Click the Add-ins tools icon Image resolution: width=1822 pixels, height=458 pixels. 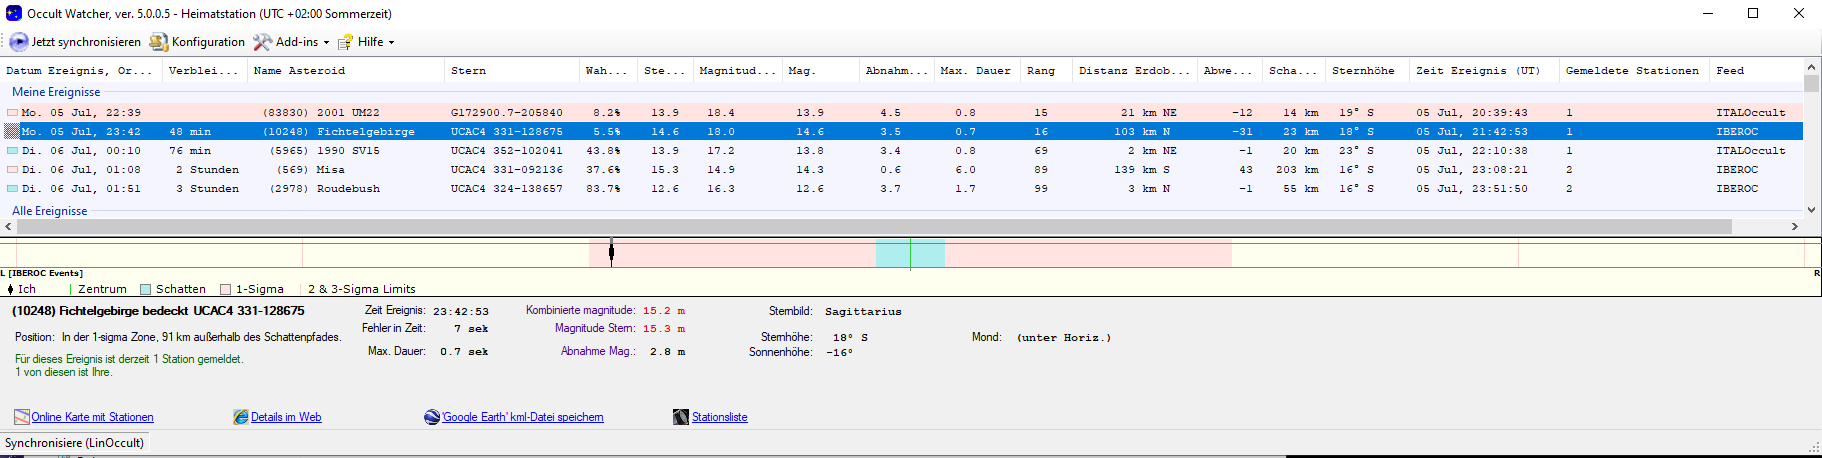pos(262,42)
